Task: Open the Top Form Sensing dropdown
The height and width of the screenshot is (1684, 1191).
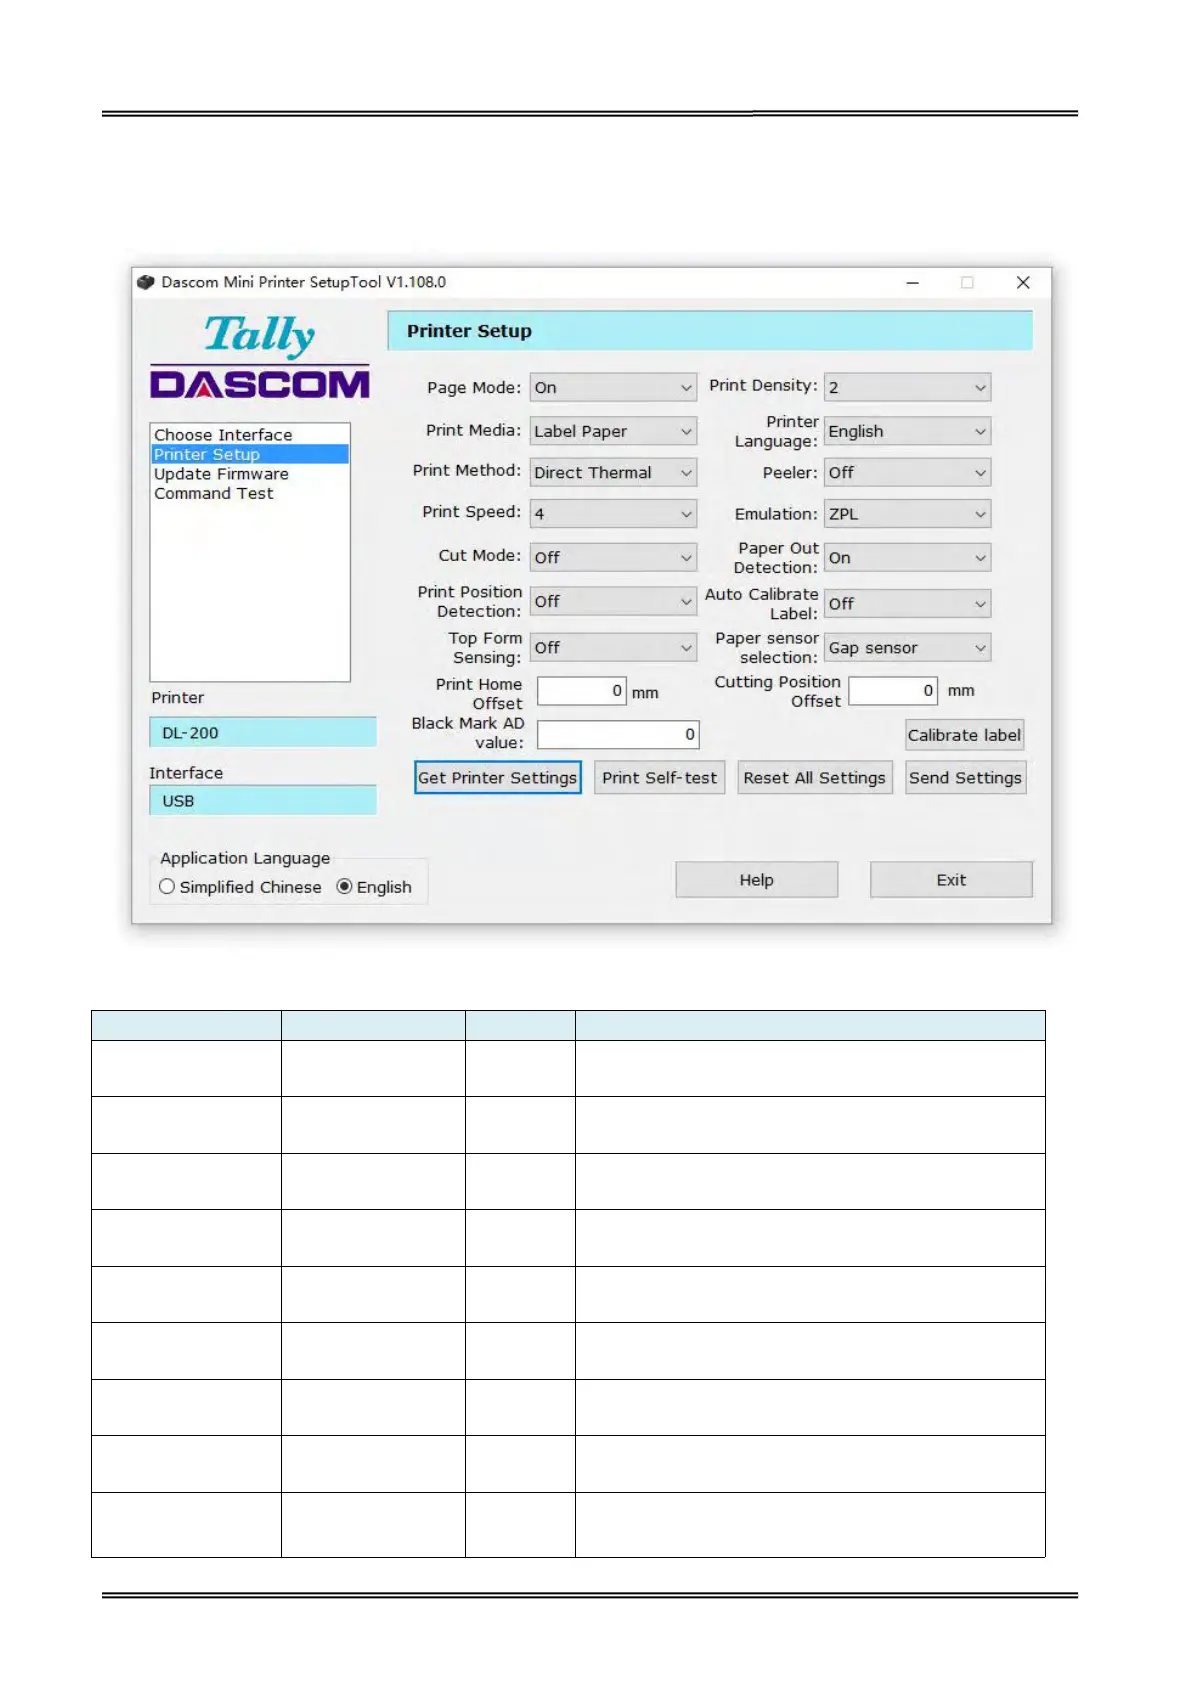Action: click(613, 648)
